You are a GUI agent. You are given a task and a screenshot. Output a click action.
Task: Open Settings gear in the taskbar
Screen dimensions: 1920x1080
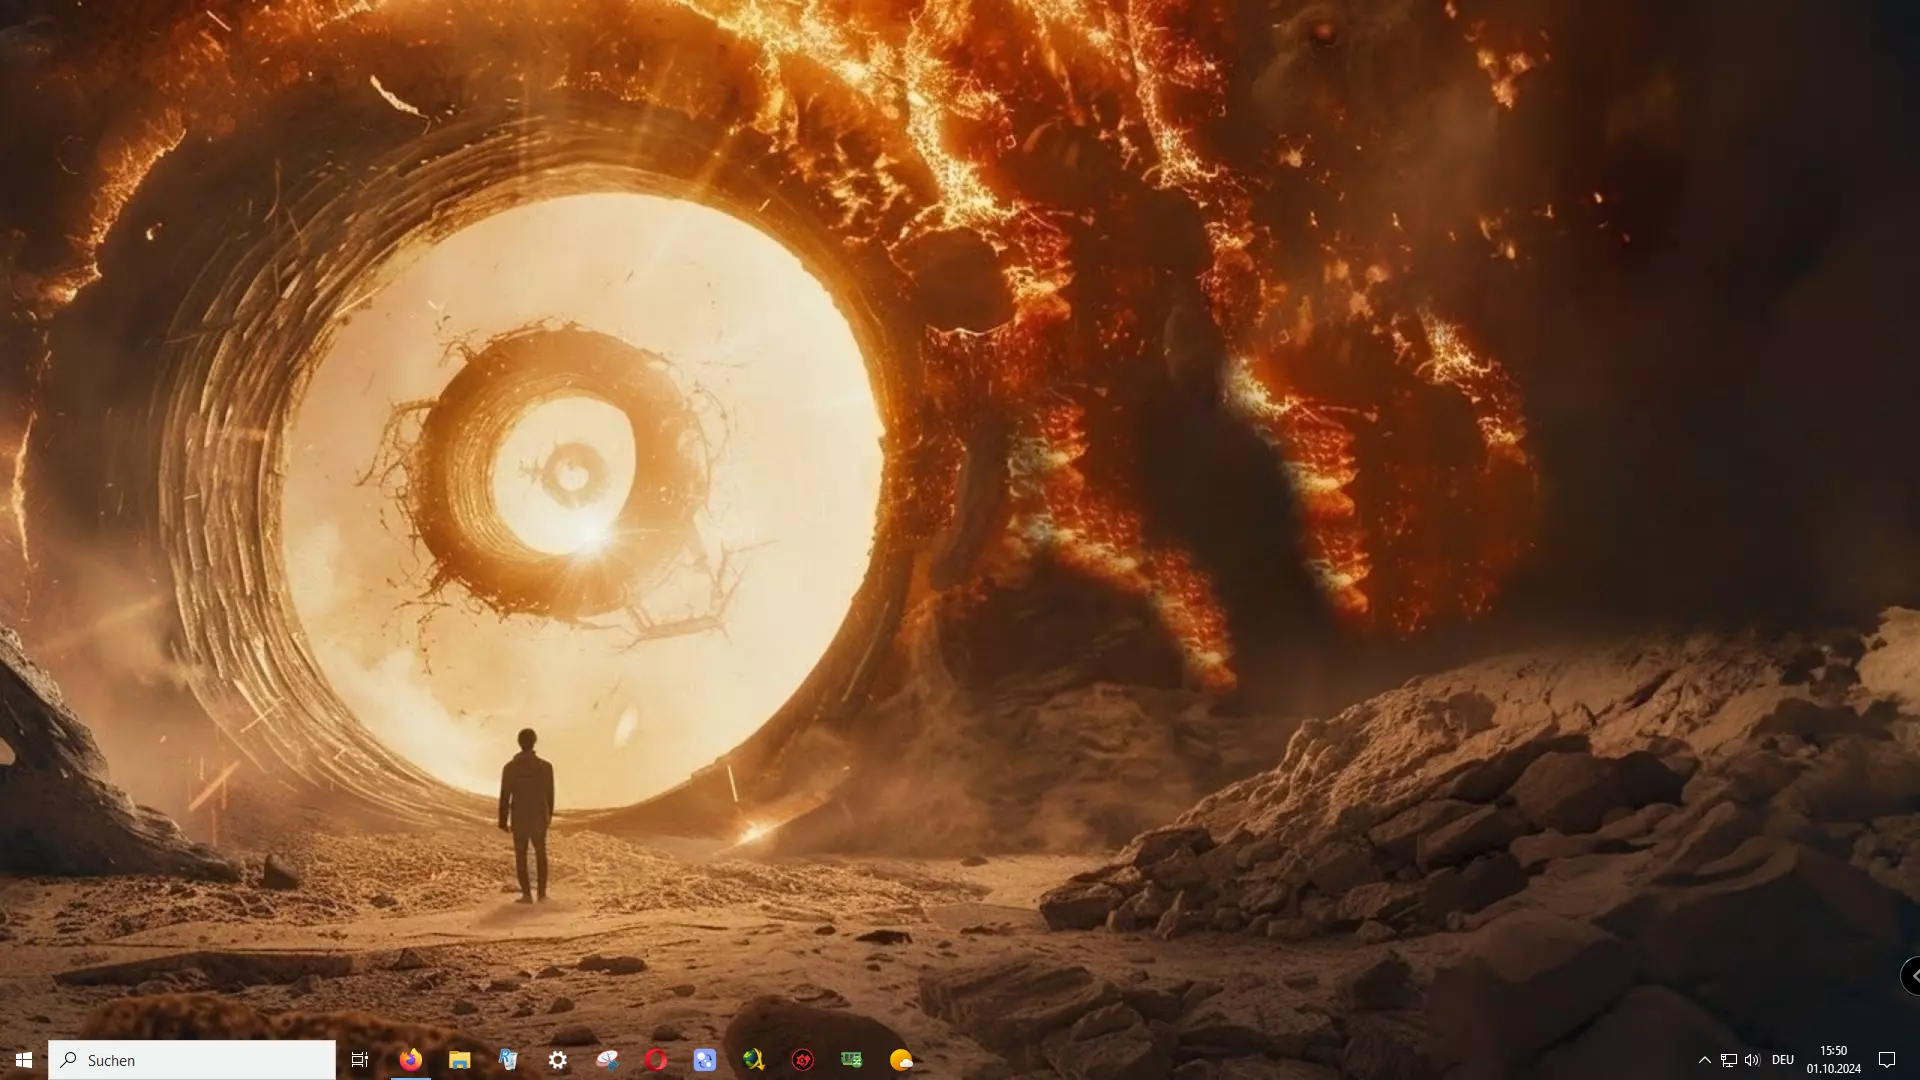pos(558,1060)
